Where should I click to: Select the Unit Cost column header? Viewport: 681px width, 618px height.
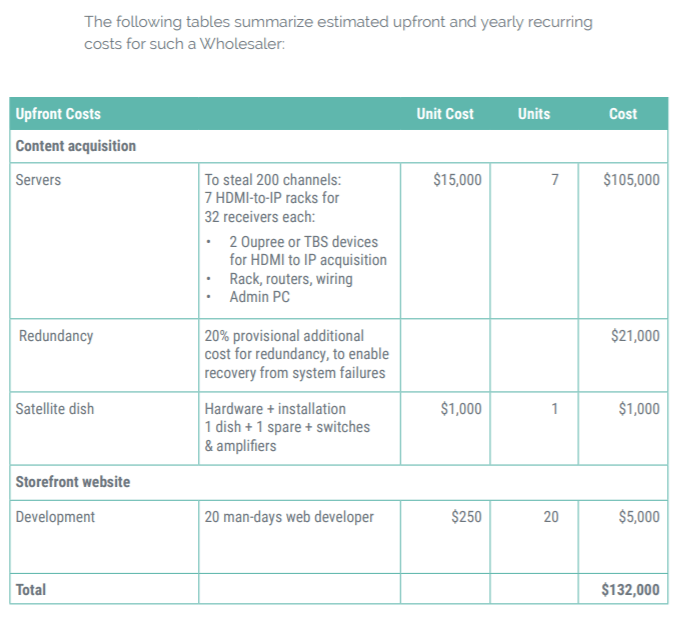pyautogui.click(x=445, y=114)
